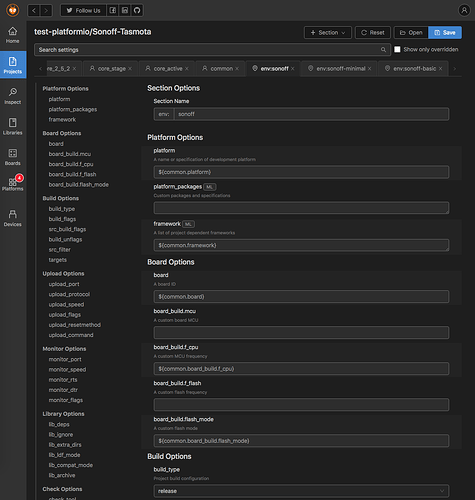Open the Boards sidebar icon

click(13, 157)
